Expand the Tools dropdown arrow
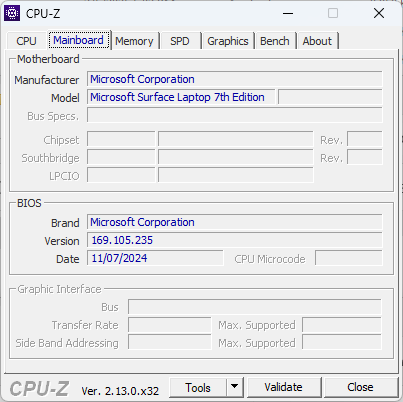403x402 pixels. [235, 387]
